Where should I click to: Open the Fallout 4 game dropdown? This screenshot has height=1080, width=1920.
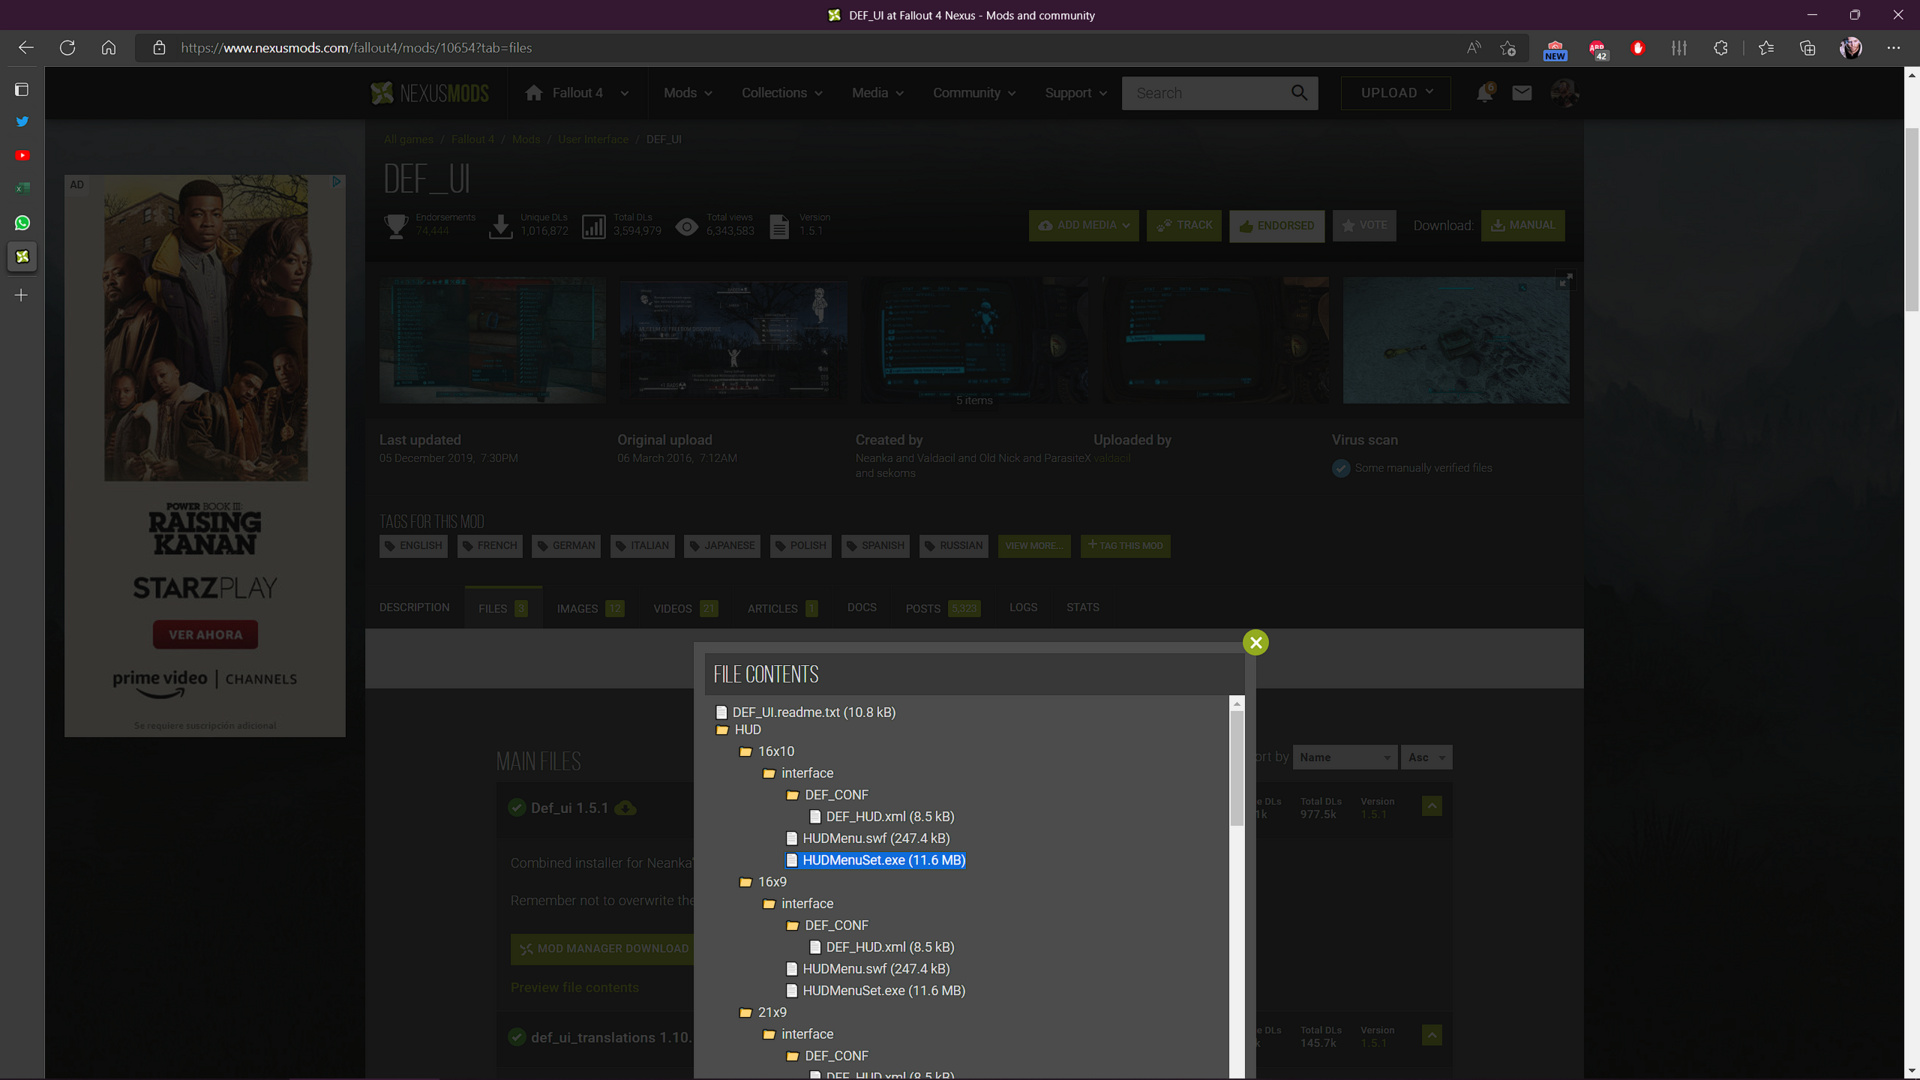click(x=577, y=93)
